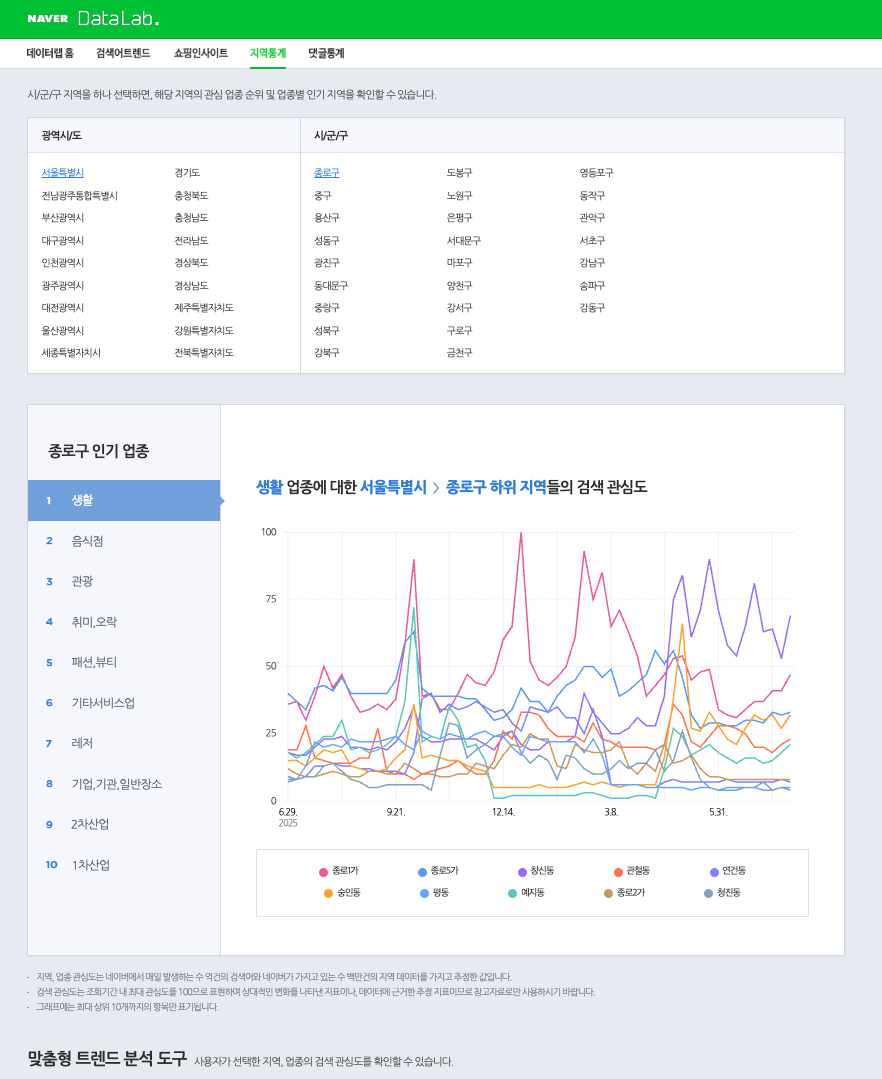Click 맞춤형 트렌드 분석 도구 heading
Viewport: 882px width, 1079px height.
pos(107,1058)
